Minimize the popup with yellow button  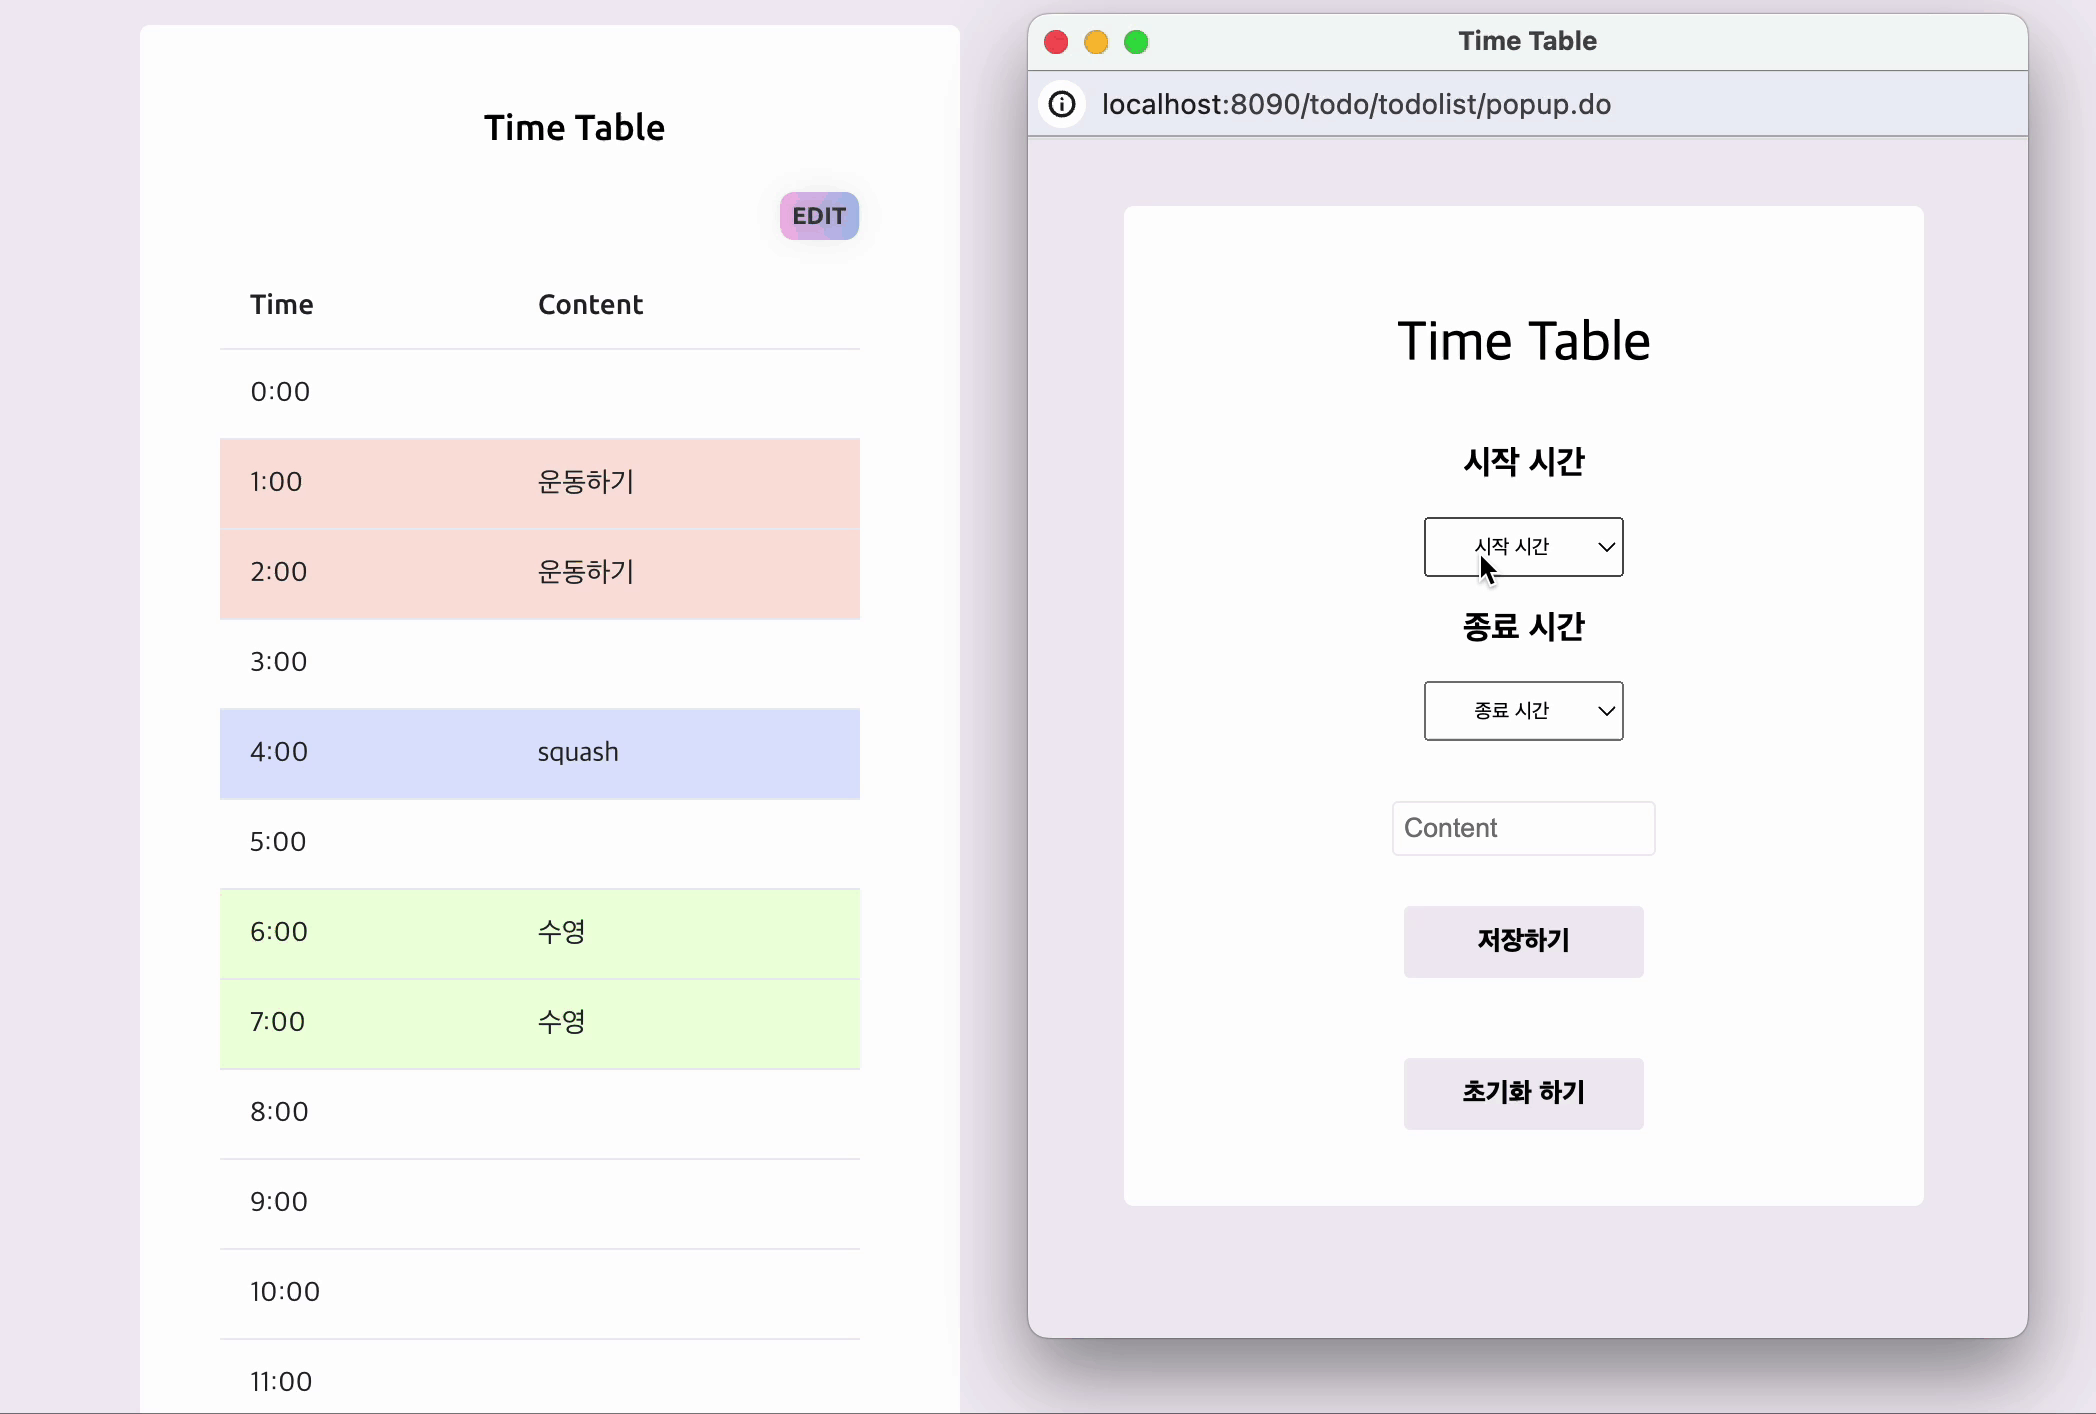(x=1096, y=42)
